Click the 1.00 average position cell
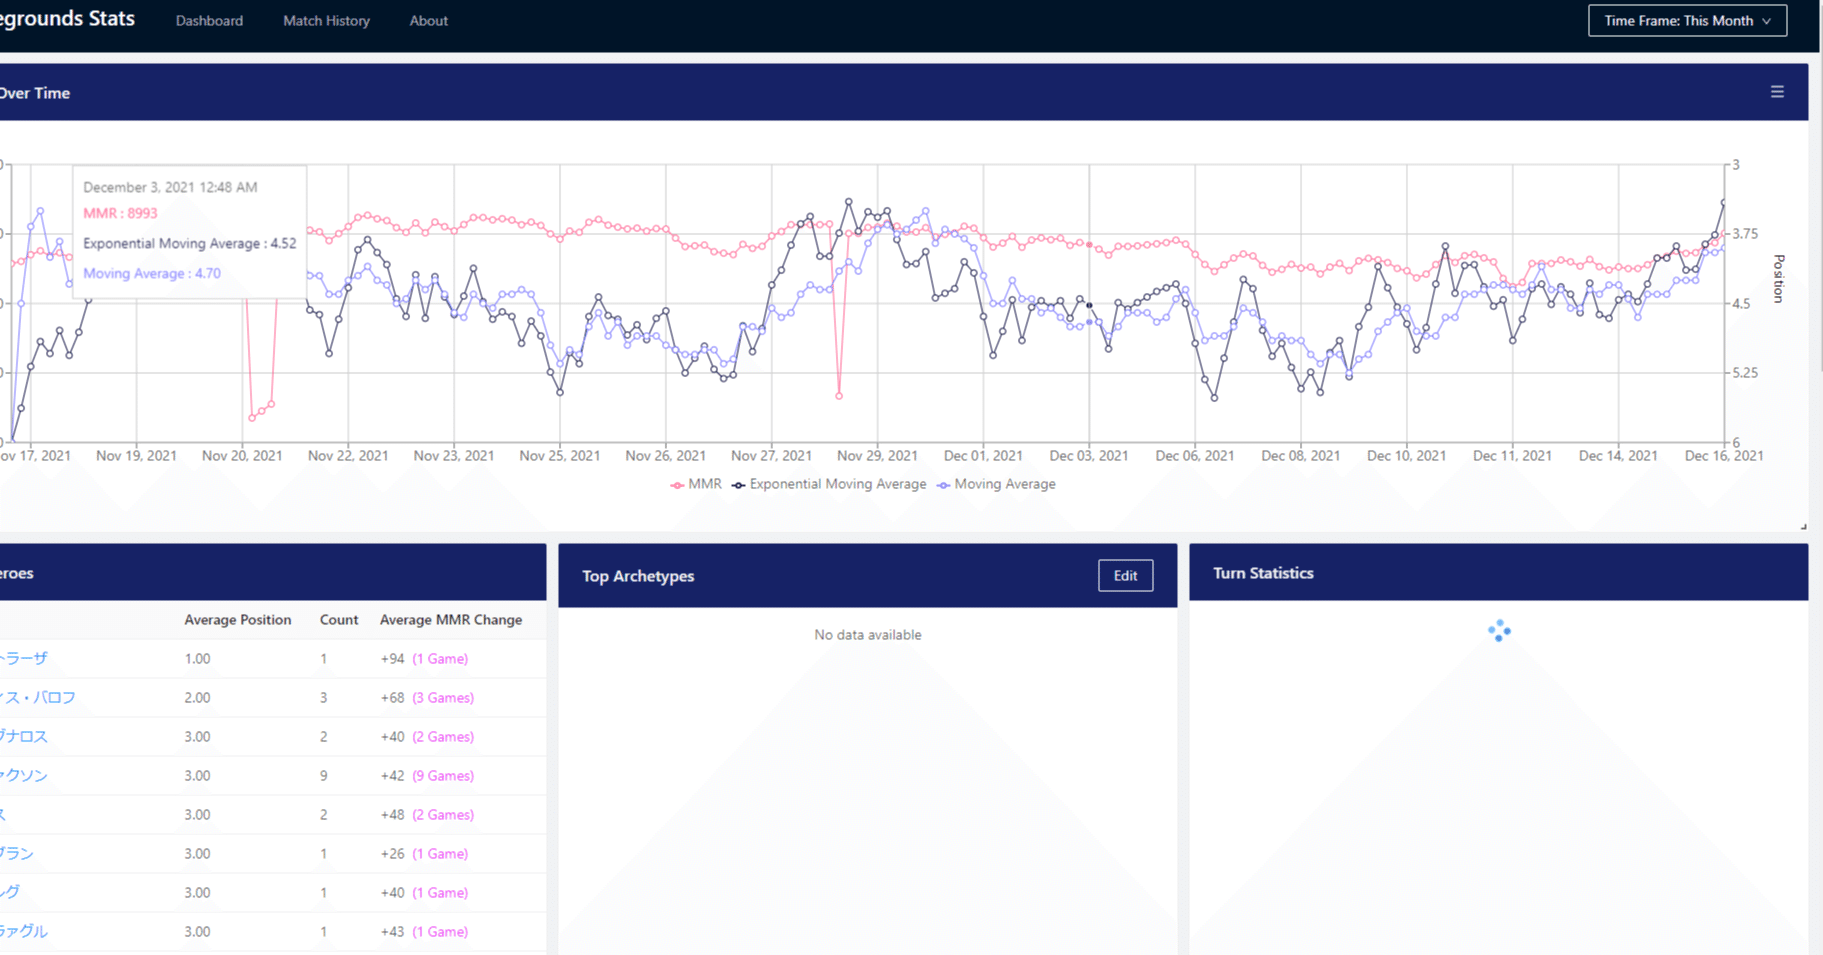This screenshot has width=1823, height=955. point(197,659)
